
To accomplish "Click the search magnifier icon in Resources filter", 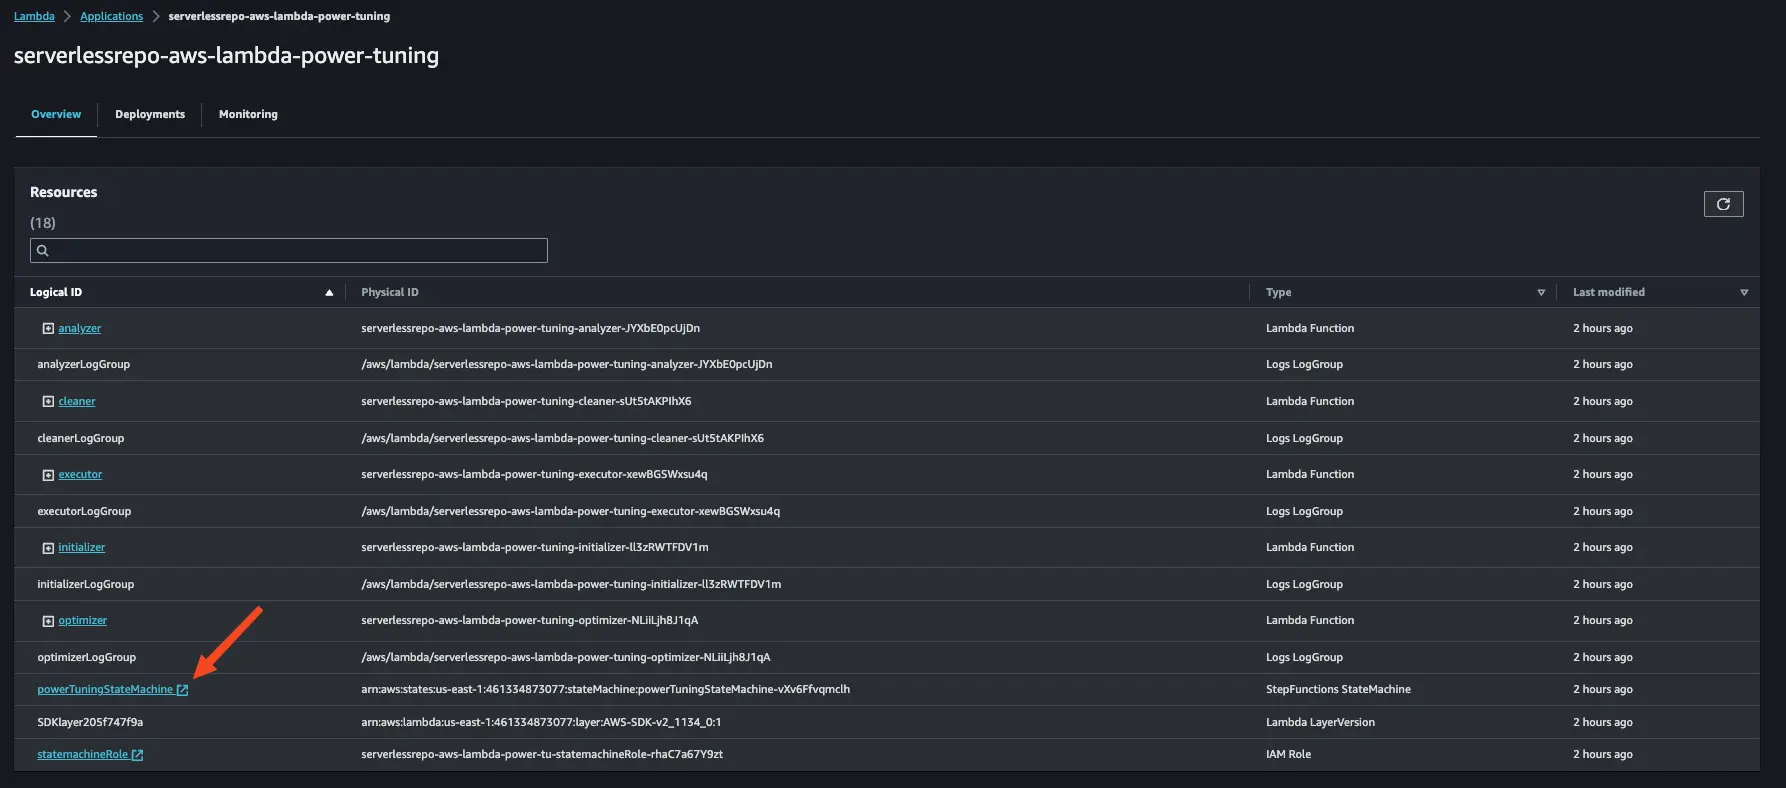I will click(43, 250).
